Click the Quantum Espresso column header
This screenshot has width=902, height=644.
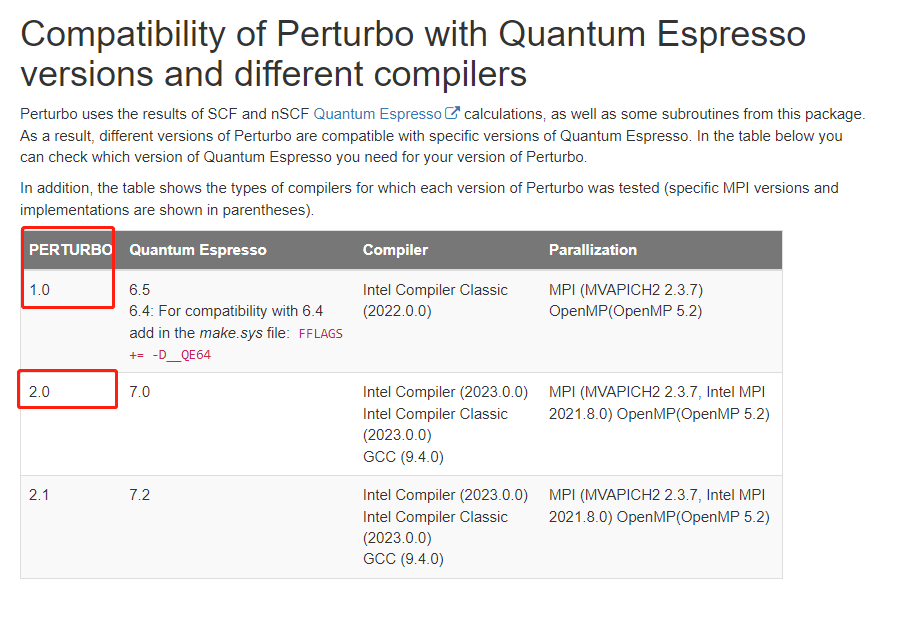[x=198, y=250]
